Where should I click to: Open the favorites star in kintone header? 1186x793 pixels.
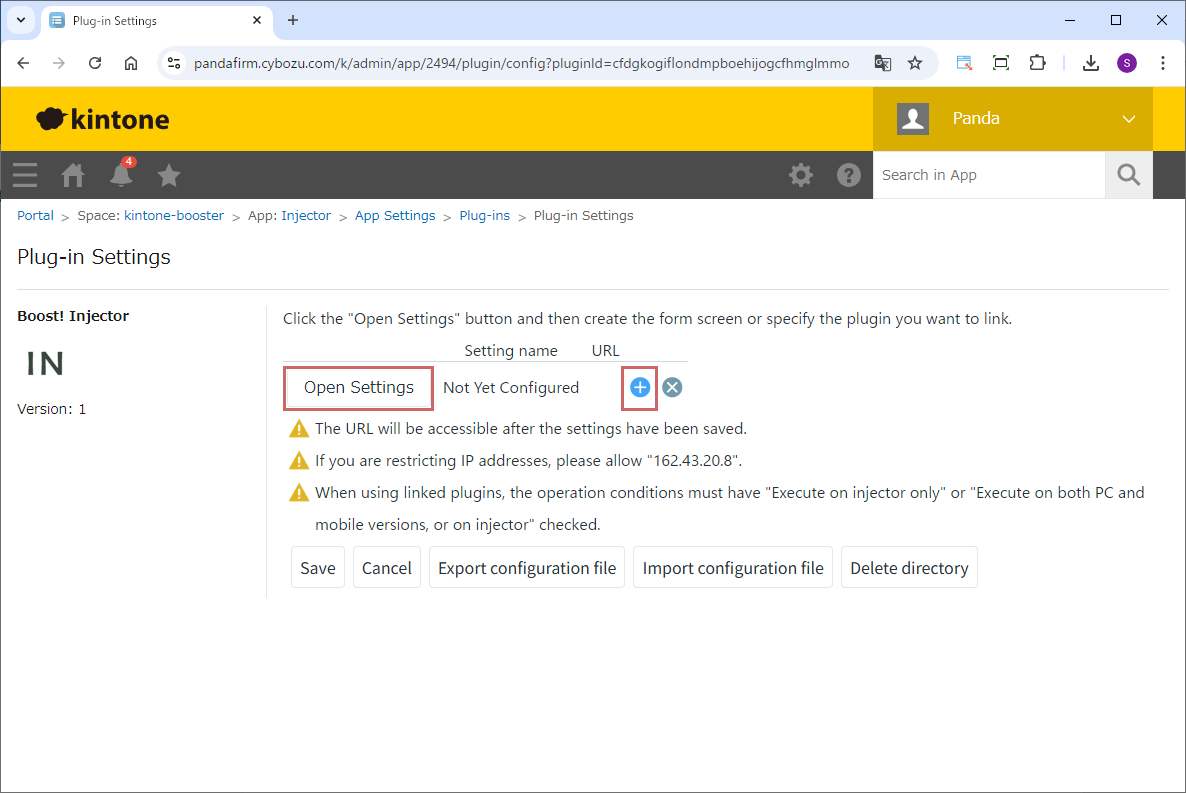coord(169,175)
